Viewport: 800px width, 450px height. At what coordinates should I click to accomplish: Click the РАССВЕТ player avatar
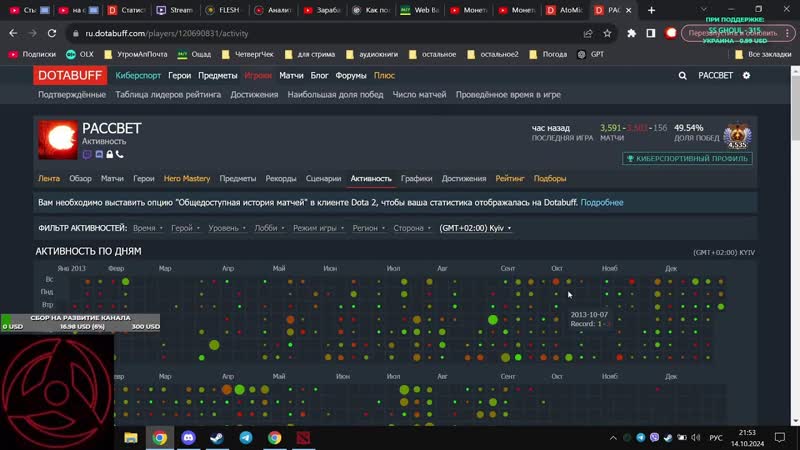tap(58, 140)
